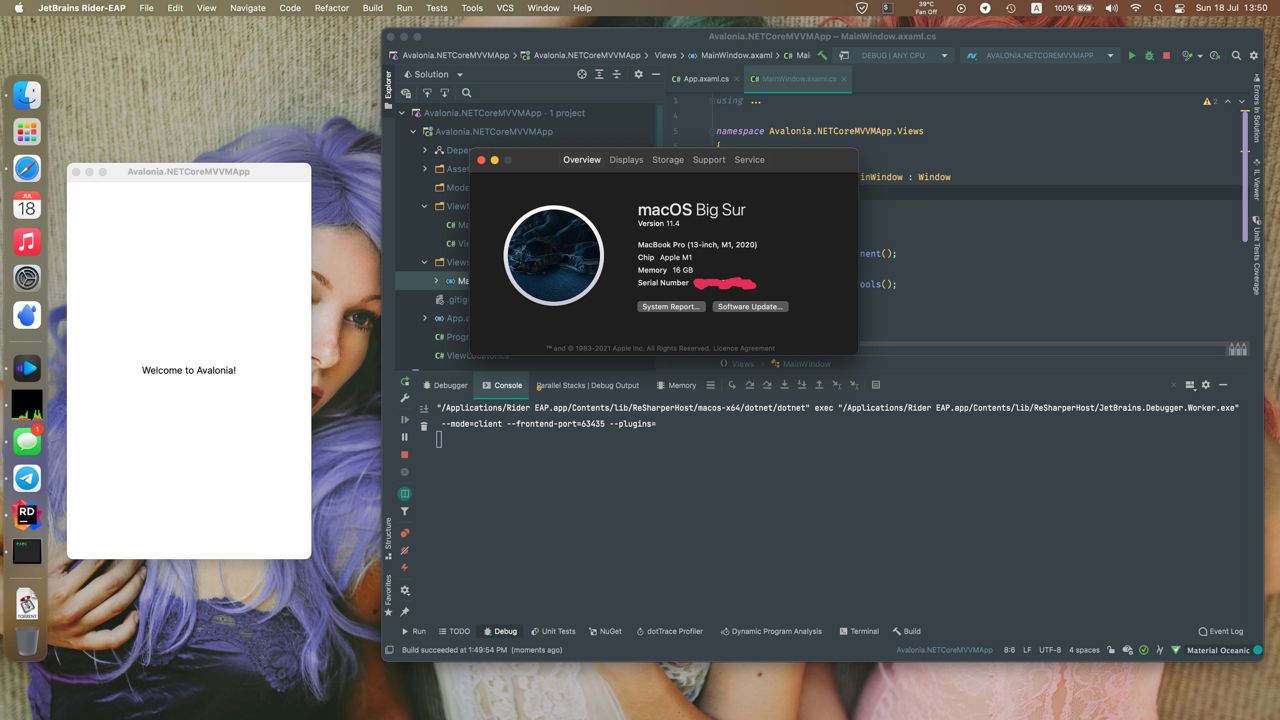Click Step Over icon in debugger toolbar
The height and width of the screenshot is (720, 1280).
coord(749,385)
